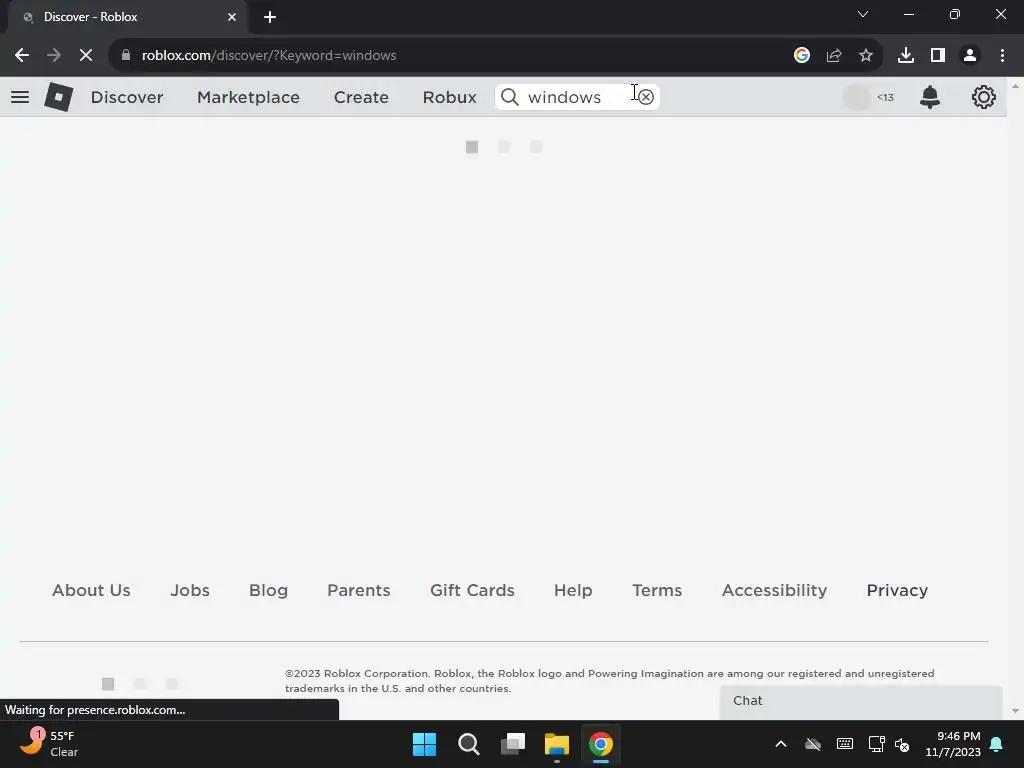Open the Roblox hamburger navigation menu
1024x768 pixels.
[x=20, y=97]
